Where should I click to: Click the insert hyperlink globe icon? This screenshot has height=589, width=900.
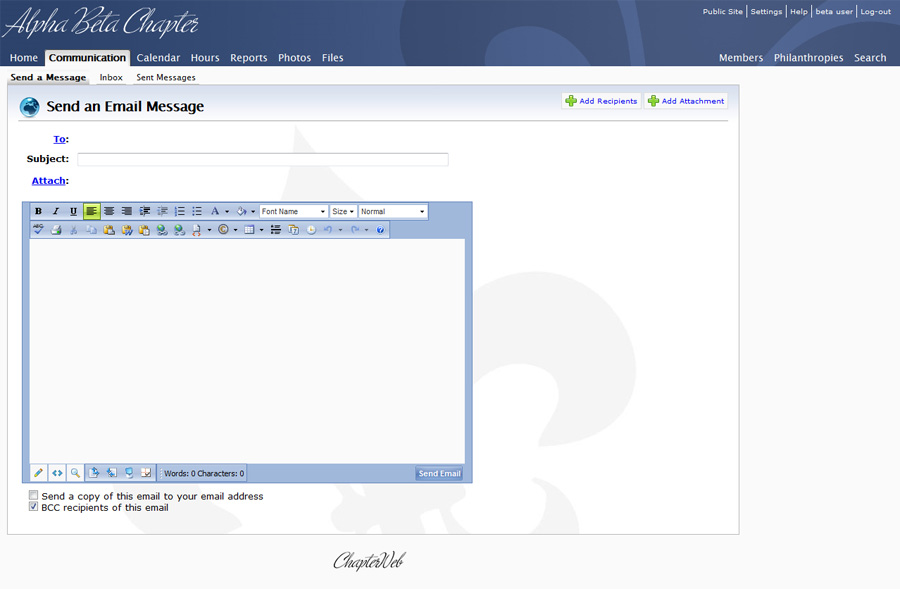pyautogui.click(x=162, y=230)
